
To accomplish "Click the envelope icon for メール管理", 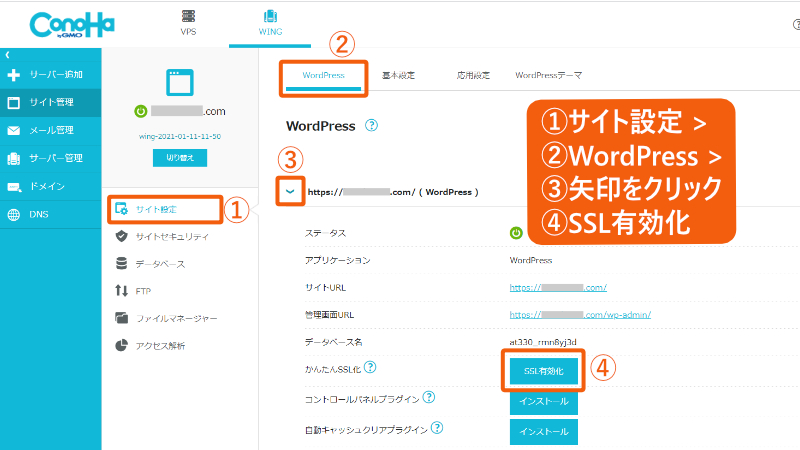I will point(14,131).
